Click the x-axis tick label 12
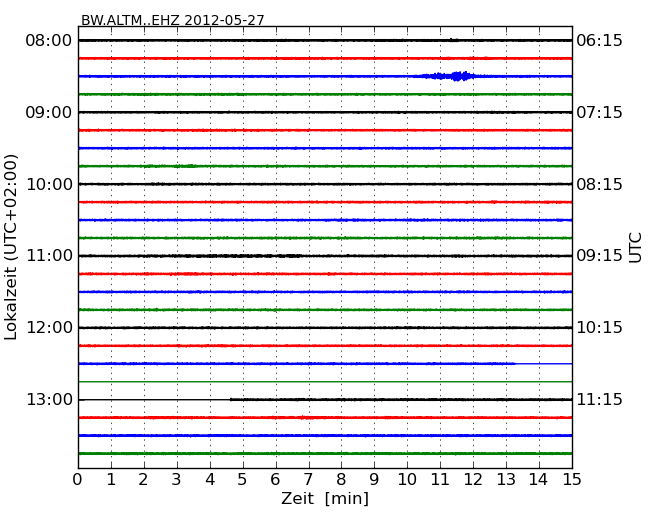This screenshot has width=650, height=520. pyautogui.click(x=473, y=479)
